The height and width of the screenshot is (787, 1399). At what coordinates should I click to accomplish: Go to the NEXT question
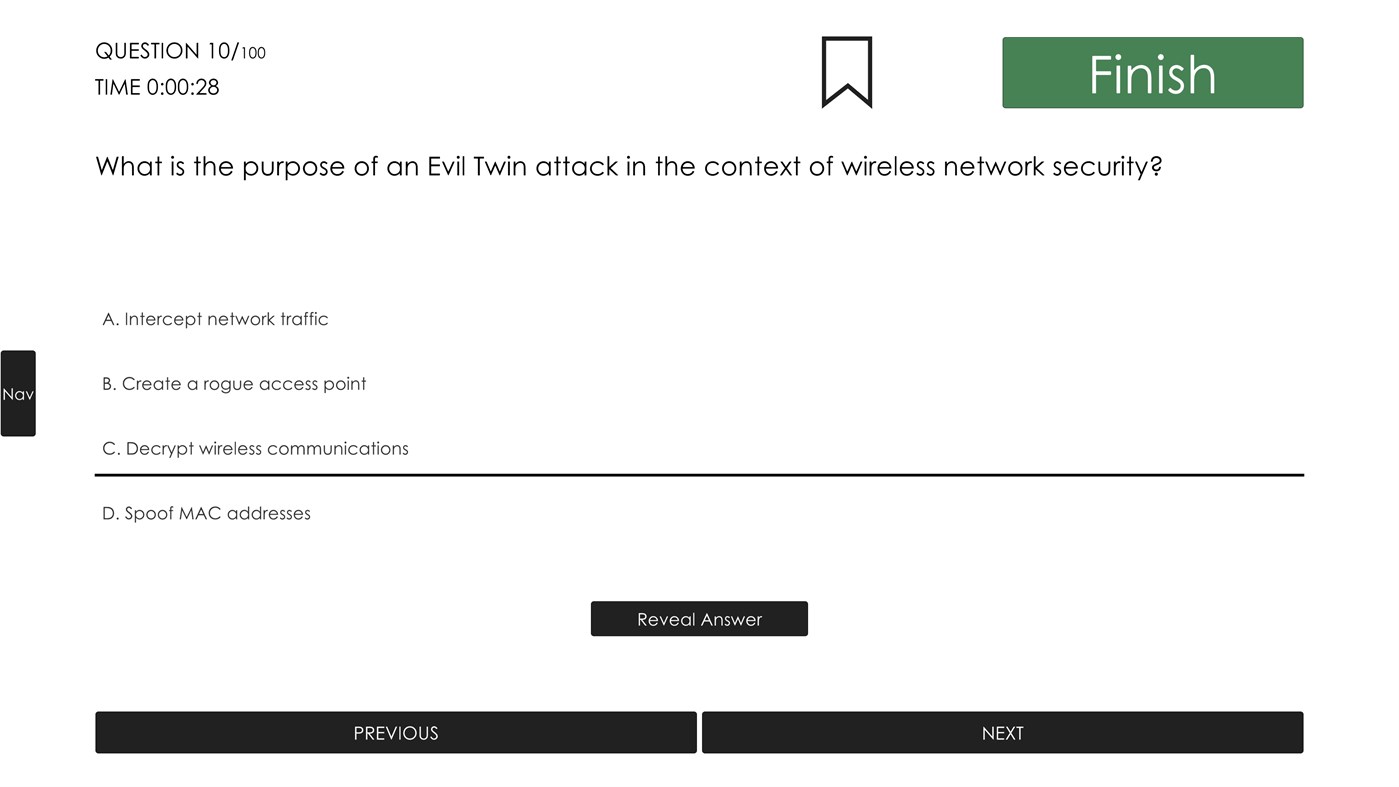1002,732
